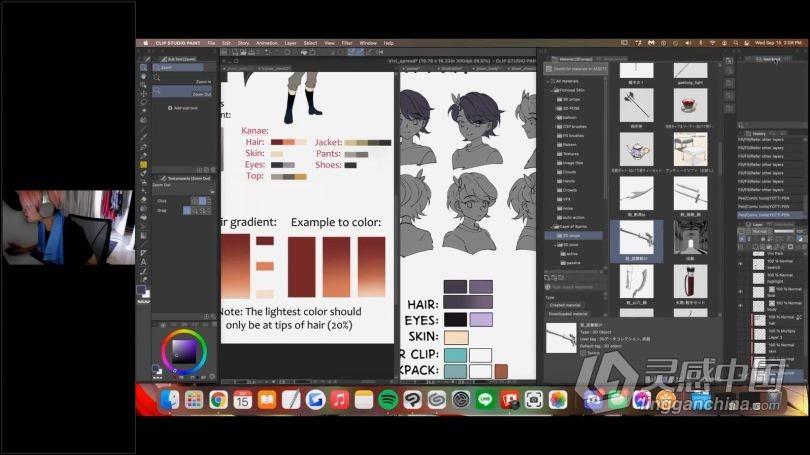Open LINE from the dock
The image size is (810, 455).
[485, 400]
